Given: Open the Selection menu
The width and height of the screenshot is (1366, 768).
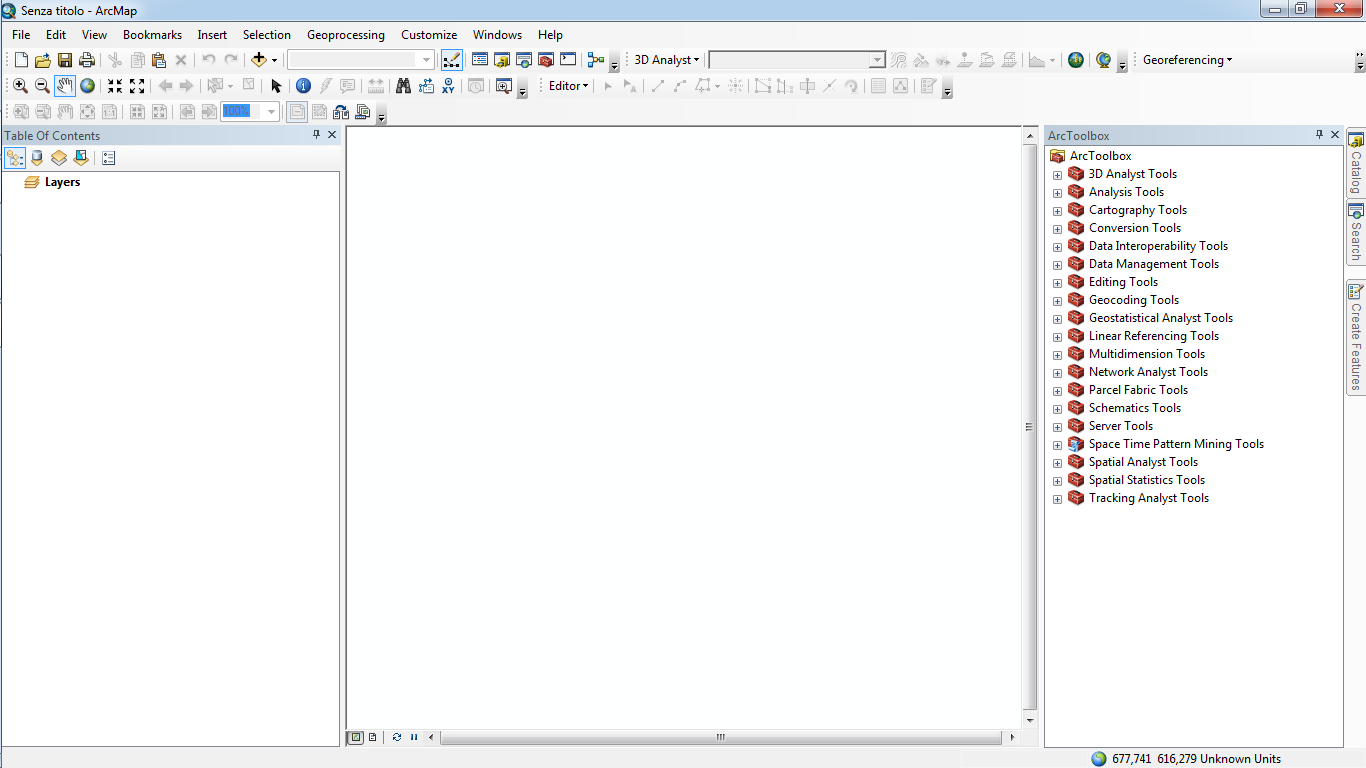Looking at the screenshot, I should pyautogui.click(x=267, y=35).
